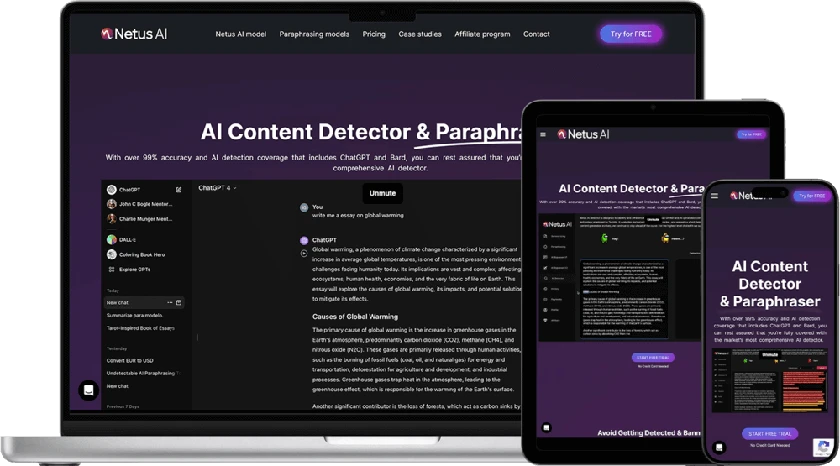840x466 pixels.
Task: Open DALL-E in the chat sidebar
Action: 121,239
